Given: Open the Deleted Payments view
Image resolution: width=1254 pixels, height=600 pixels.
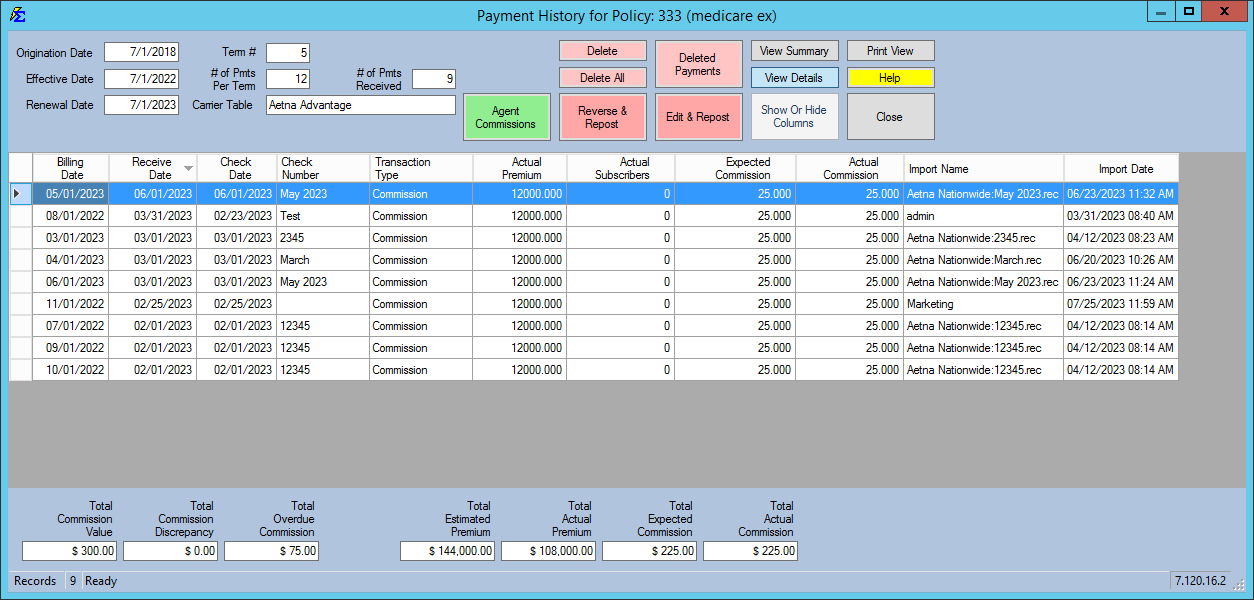Looking at the screenshot, I should 698,64.
